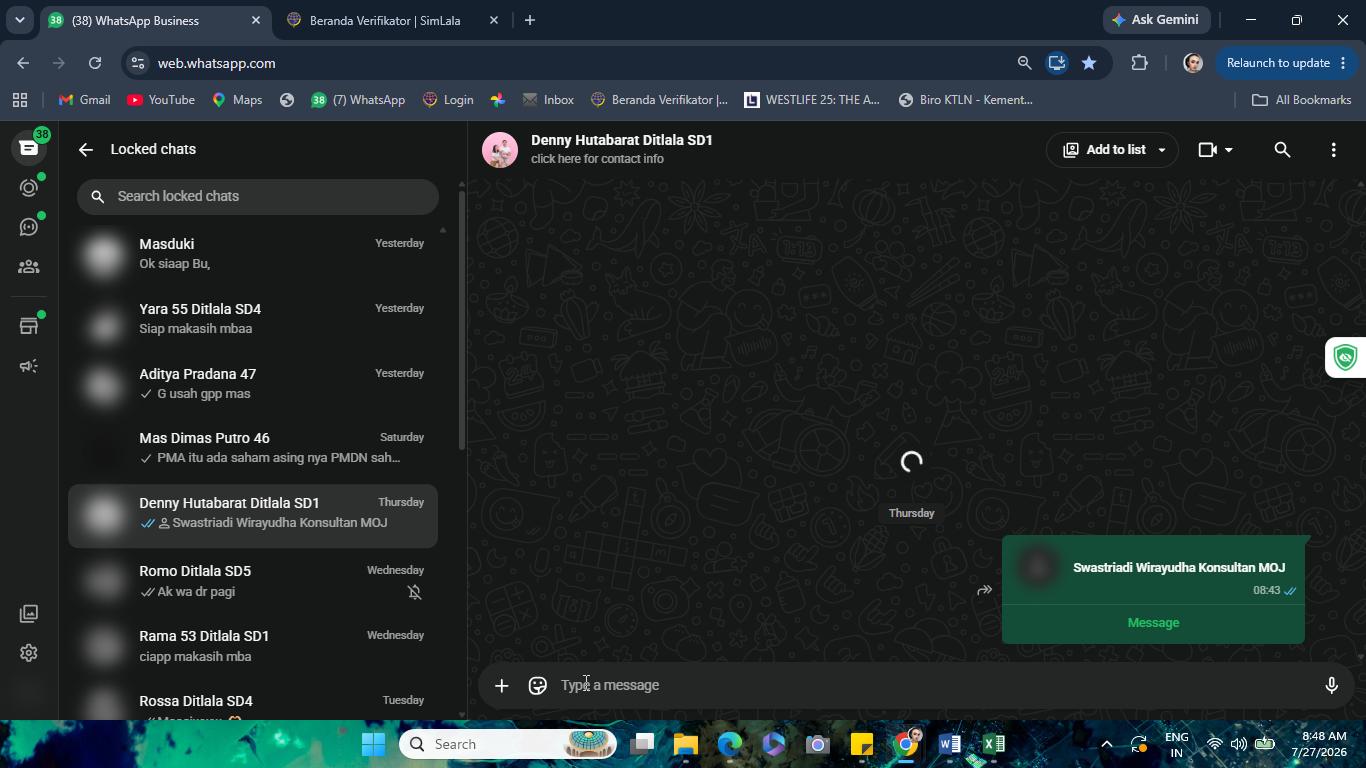
Task: Focus the Search locked chats field
Action: 258,196
